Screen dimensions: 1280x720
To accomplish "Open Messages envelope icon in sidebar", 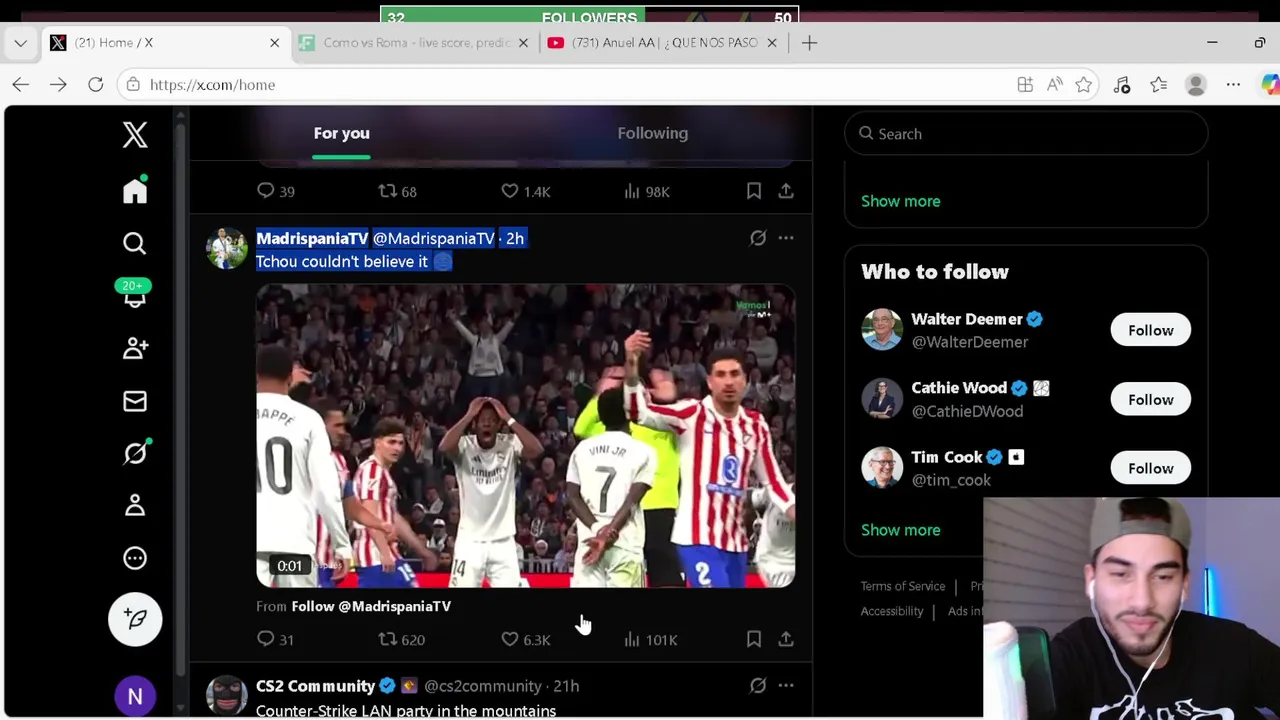I will (x=135, y=401).
